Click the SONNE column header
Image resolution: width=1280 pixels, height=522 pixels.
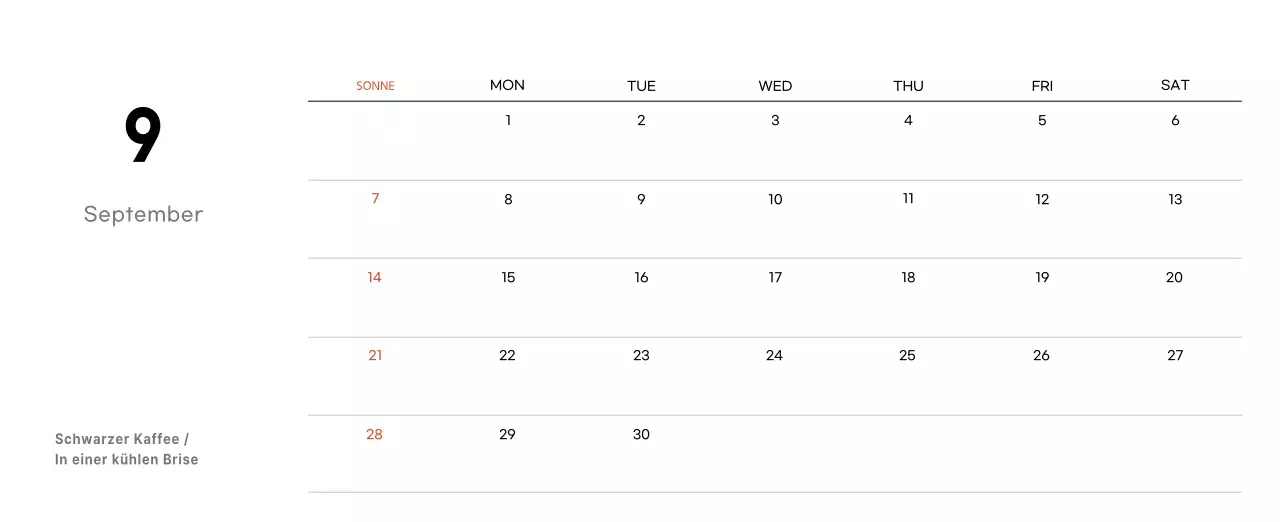[x=375, y=86]
